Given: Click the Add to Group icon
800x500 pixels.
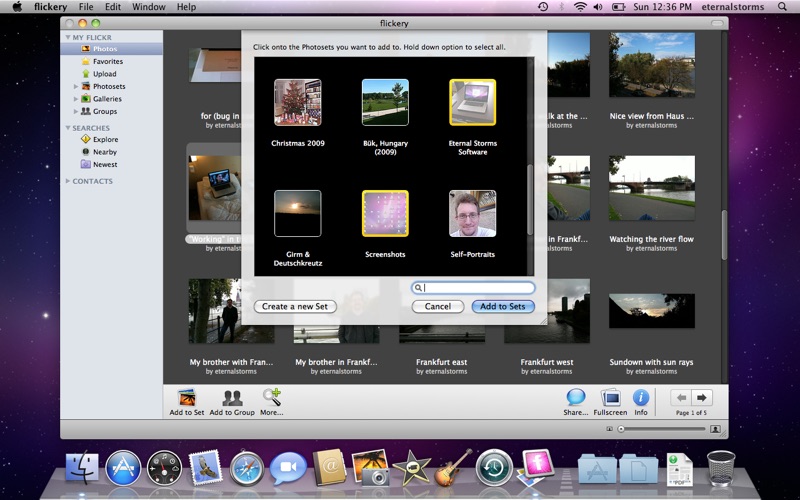Looking at the screenshot, I should point(232,398).
